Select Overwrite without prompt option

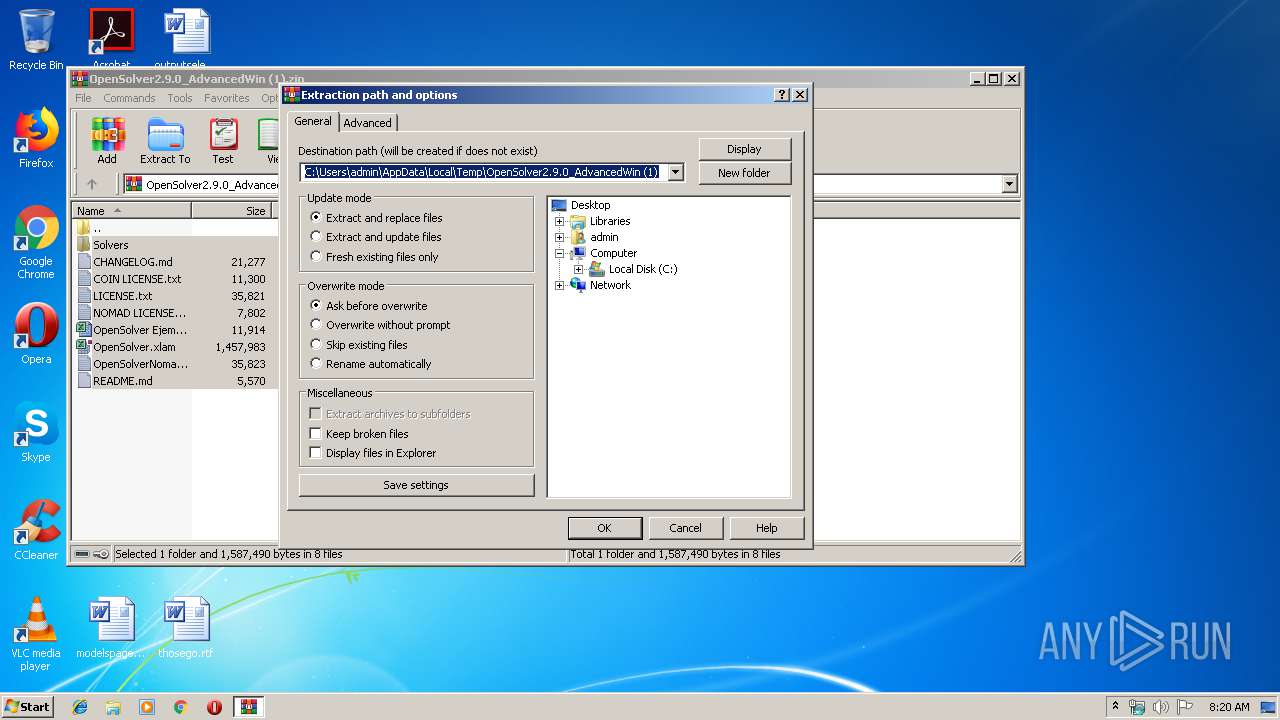[x=380, y=325]
